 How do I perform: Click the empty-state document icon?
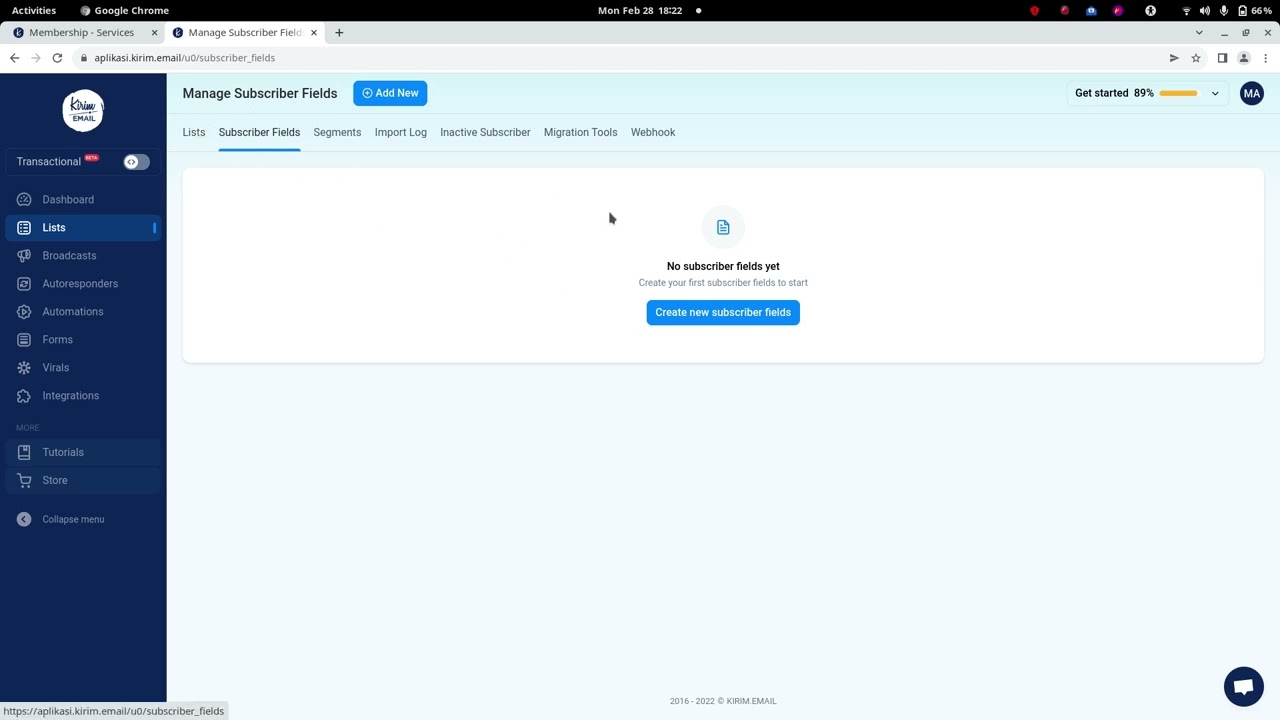(x=723, y=228)
